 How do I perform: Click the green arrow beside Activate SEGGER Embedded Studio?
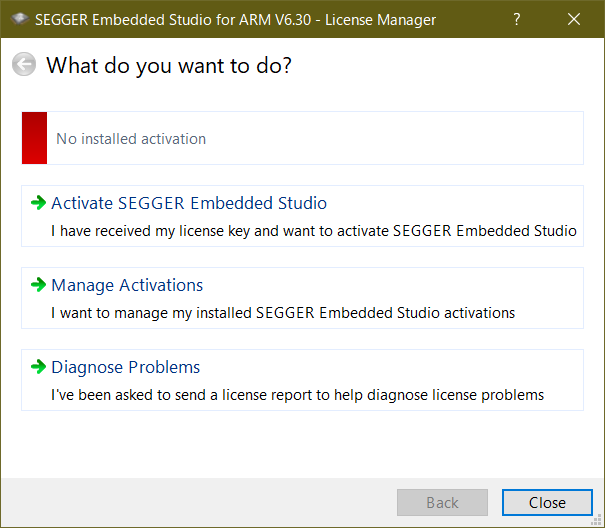(x=39, y=203)
